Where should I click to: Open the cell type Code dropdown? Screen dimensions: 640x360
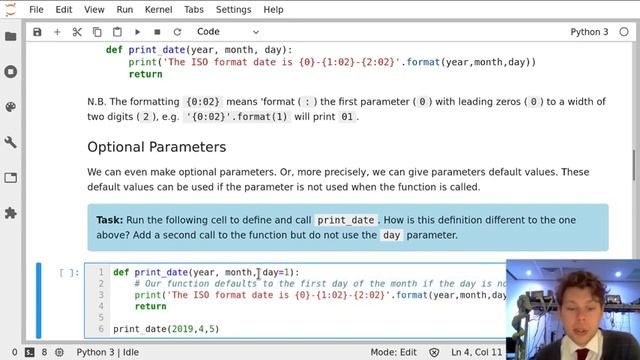click(x=228, y=32)
